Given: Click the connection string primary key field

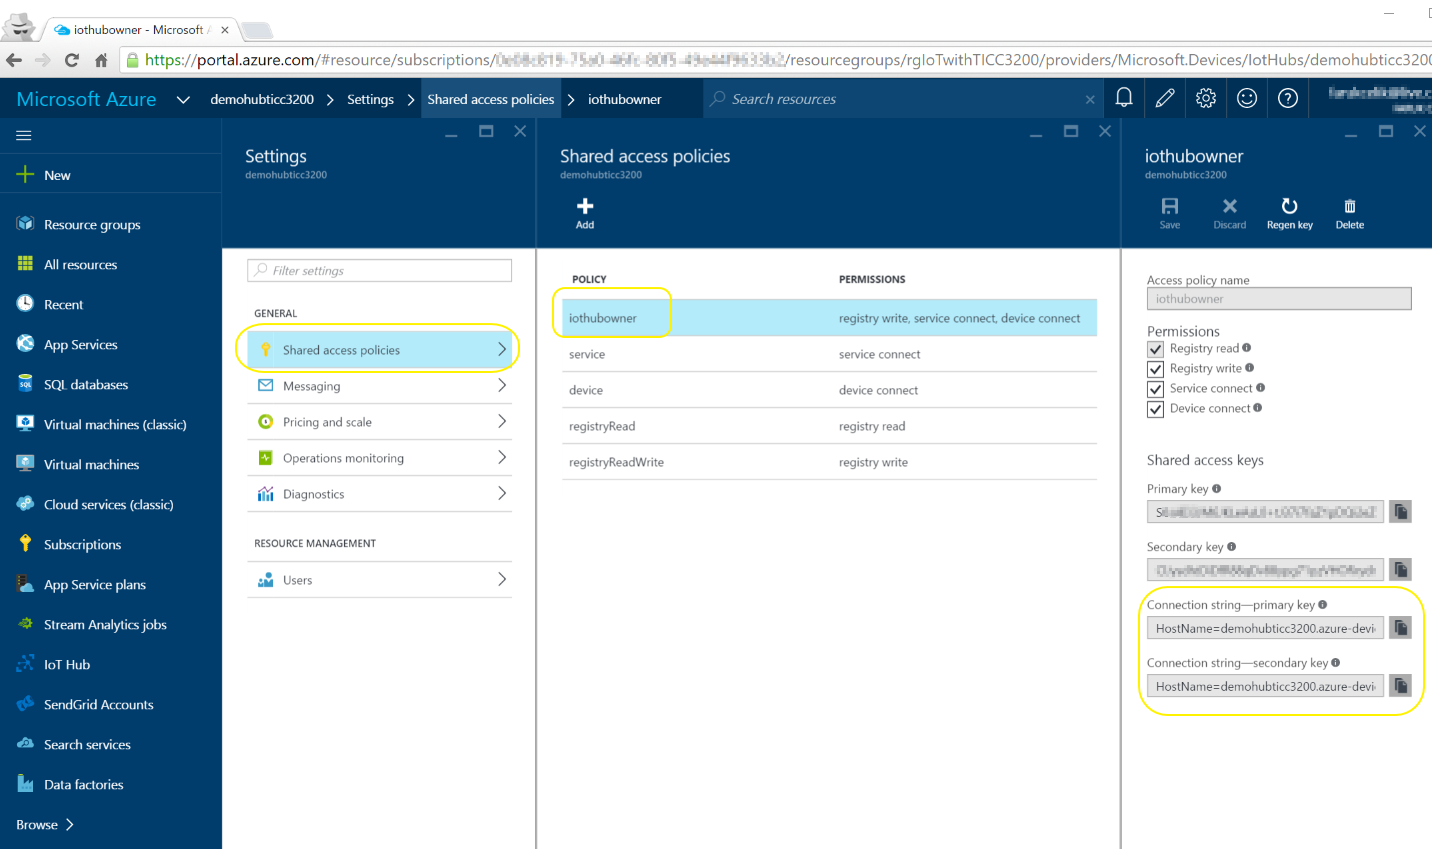Looking at the screenshot, I should click(1265, 628).
